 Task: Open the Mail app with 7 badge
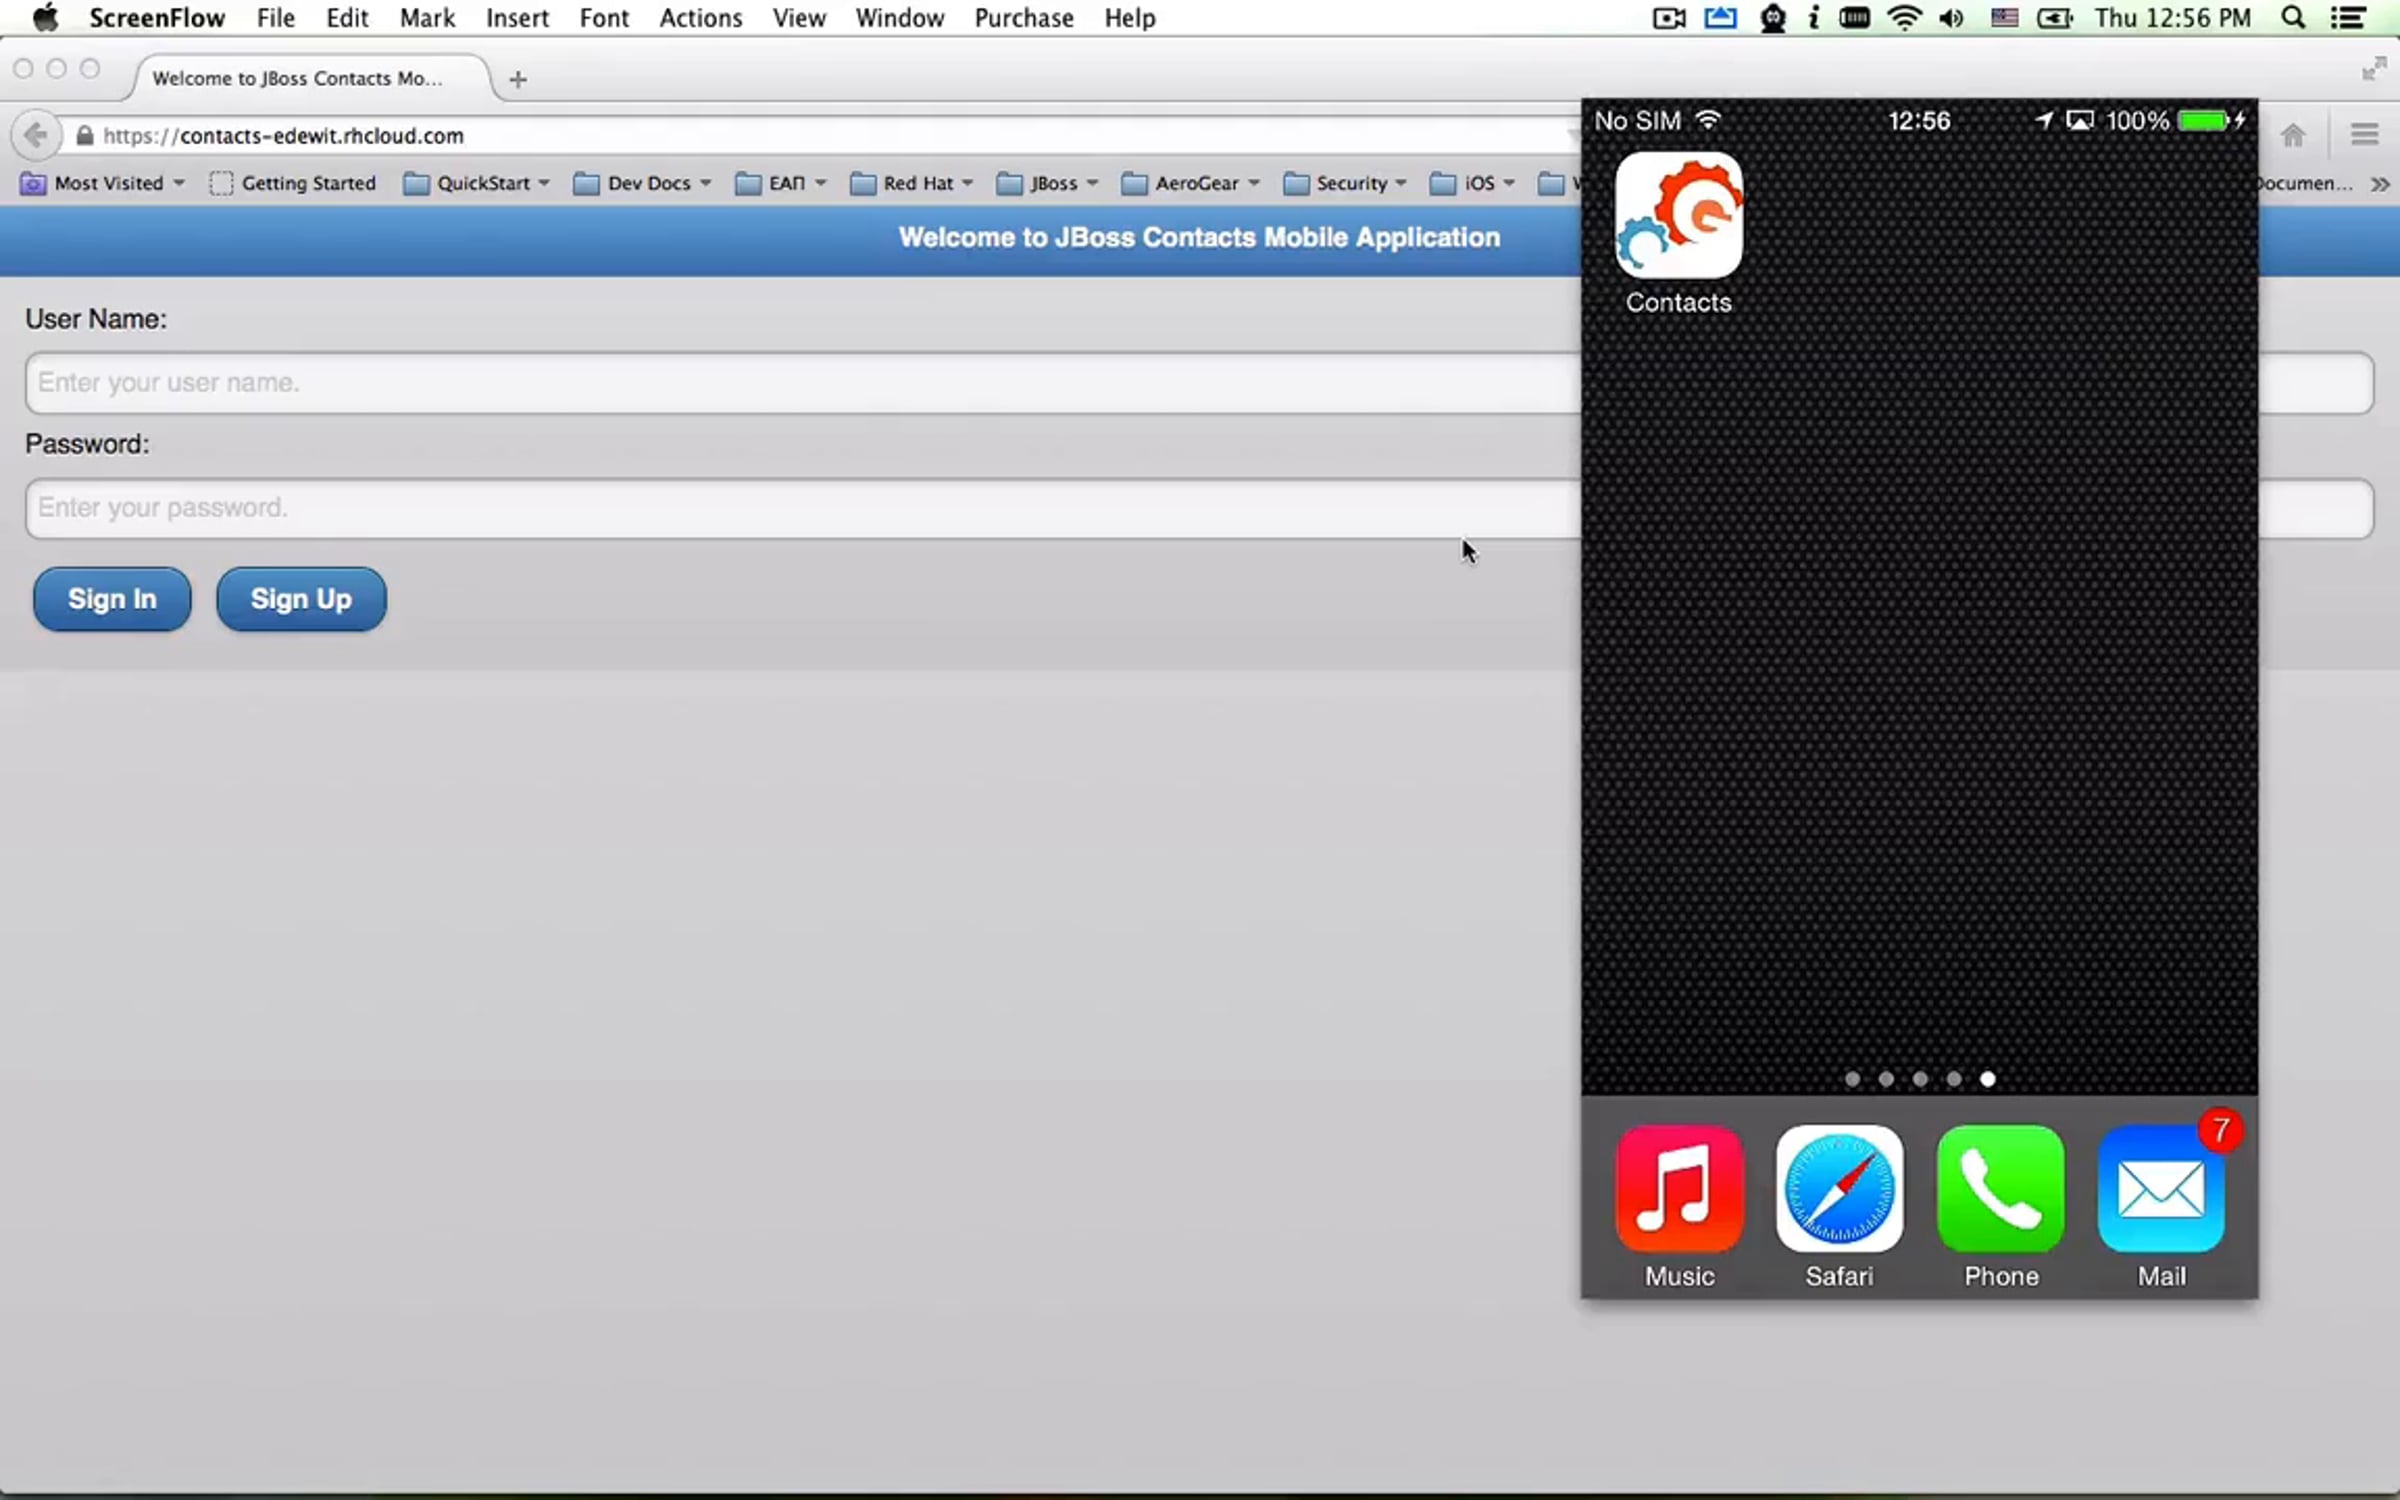click(x=2161, y=1189)
